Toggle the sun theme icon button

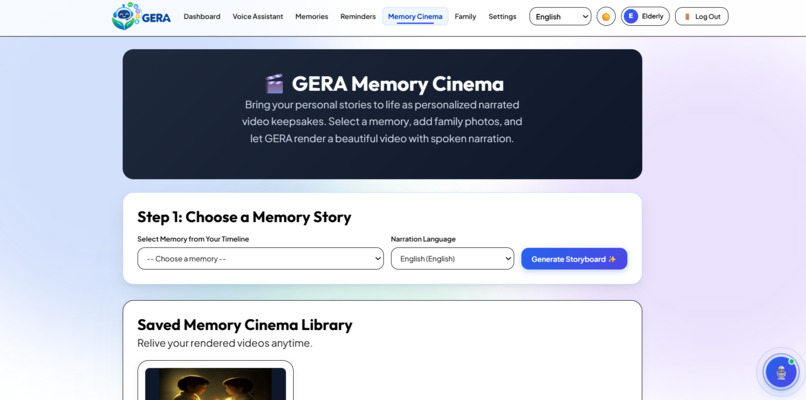(606, 16)
